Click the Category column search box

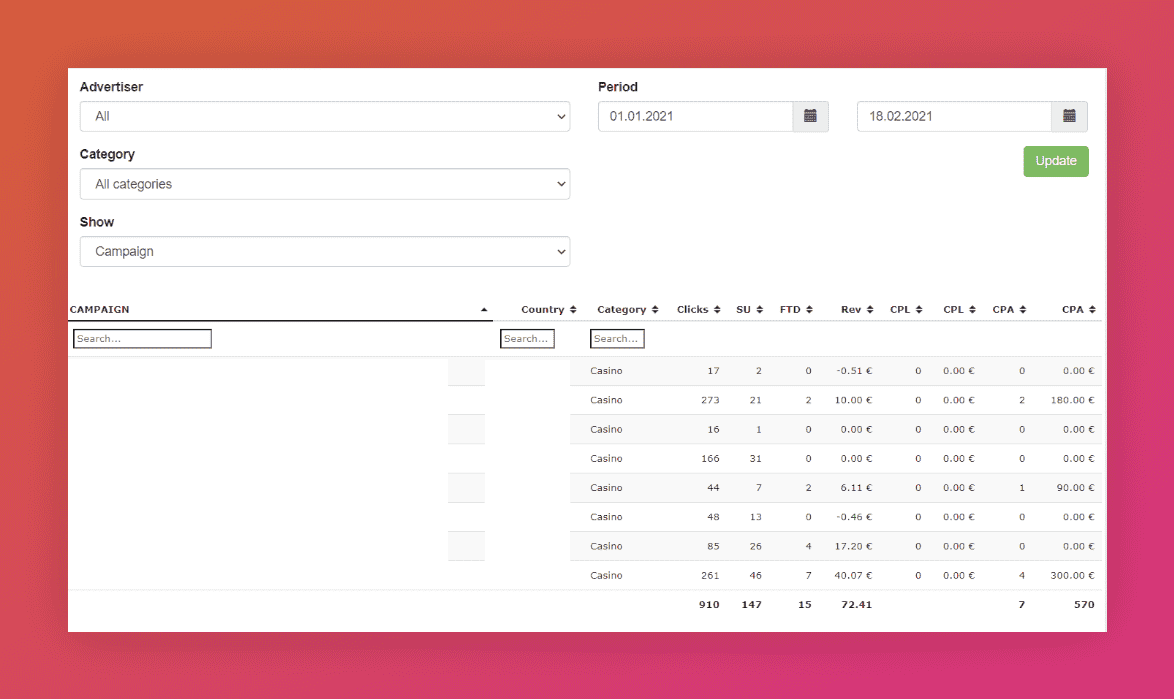(x=617, y=339)
